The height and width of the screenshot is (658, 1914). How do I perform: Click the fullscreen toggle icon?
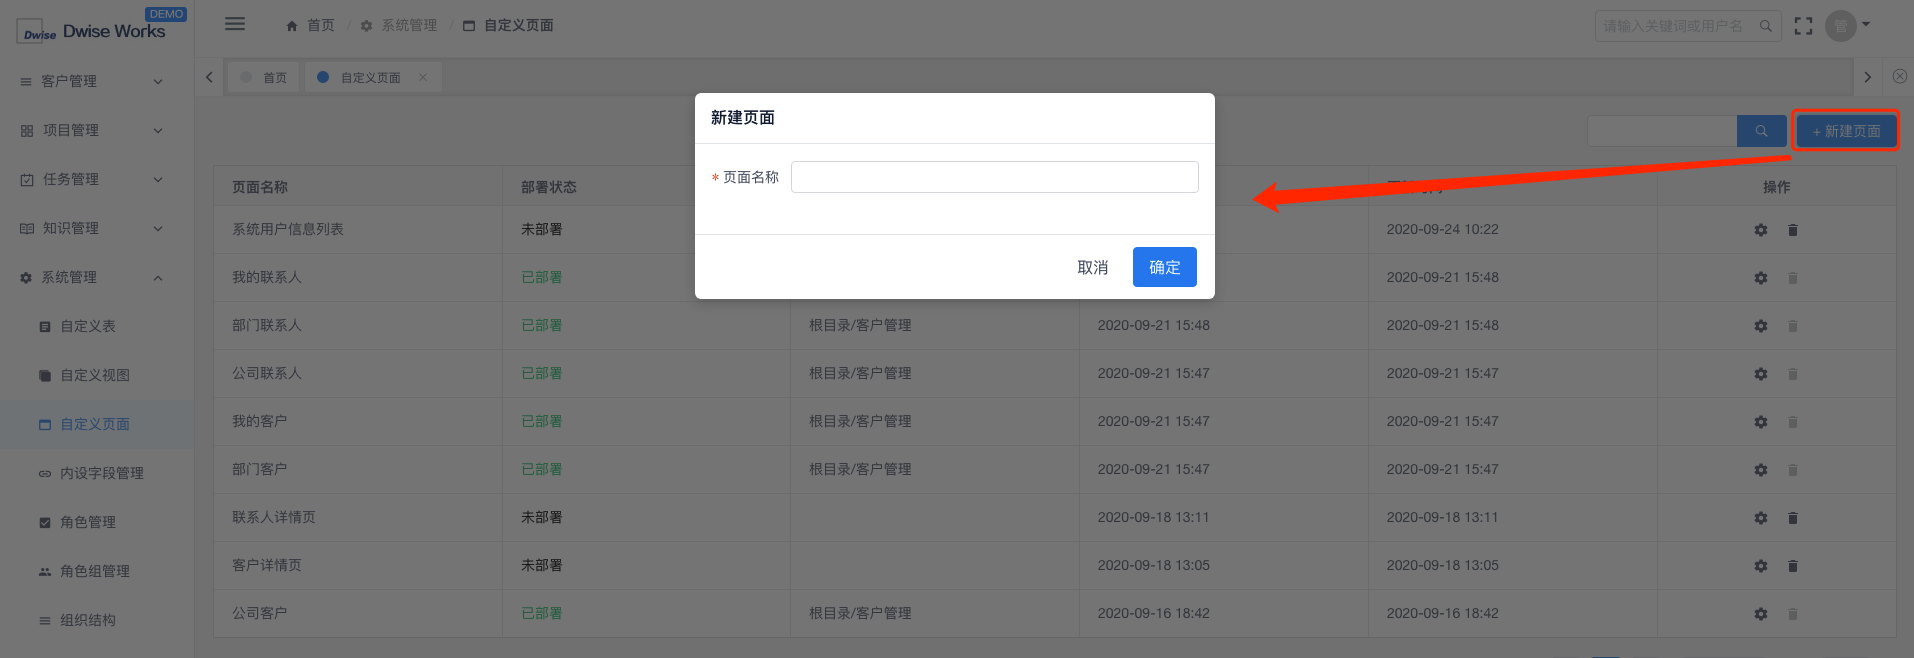click(1803, 26)
